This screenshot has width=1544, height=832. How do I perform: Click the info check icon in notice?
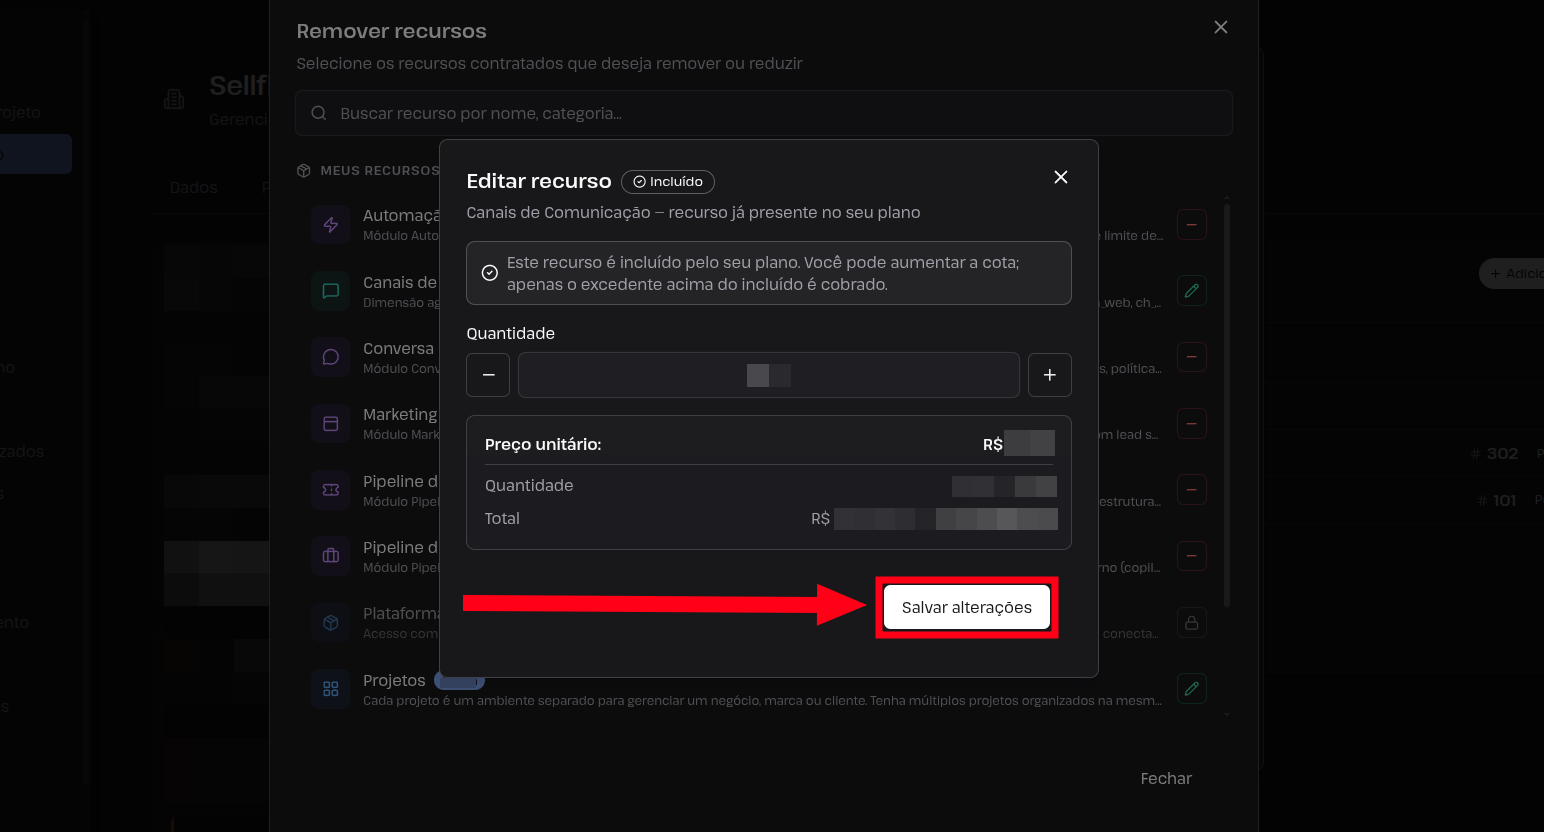tap(490, 273)
